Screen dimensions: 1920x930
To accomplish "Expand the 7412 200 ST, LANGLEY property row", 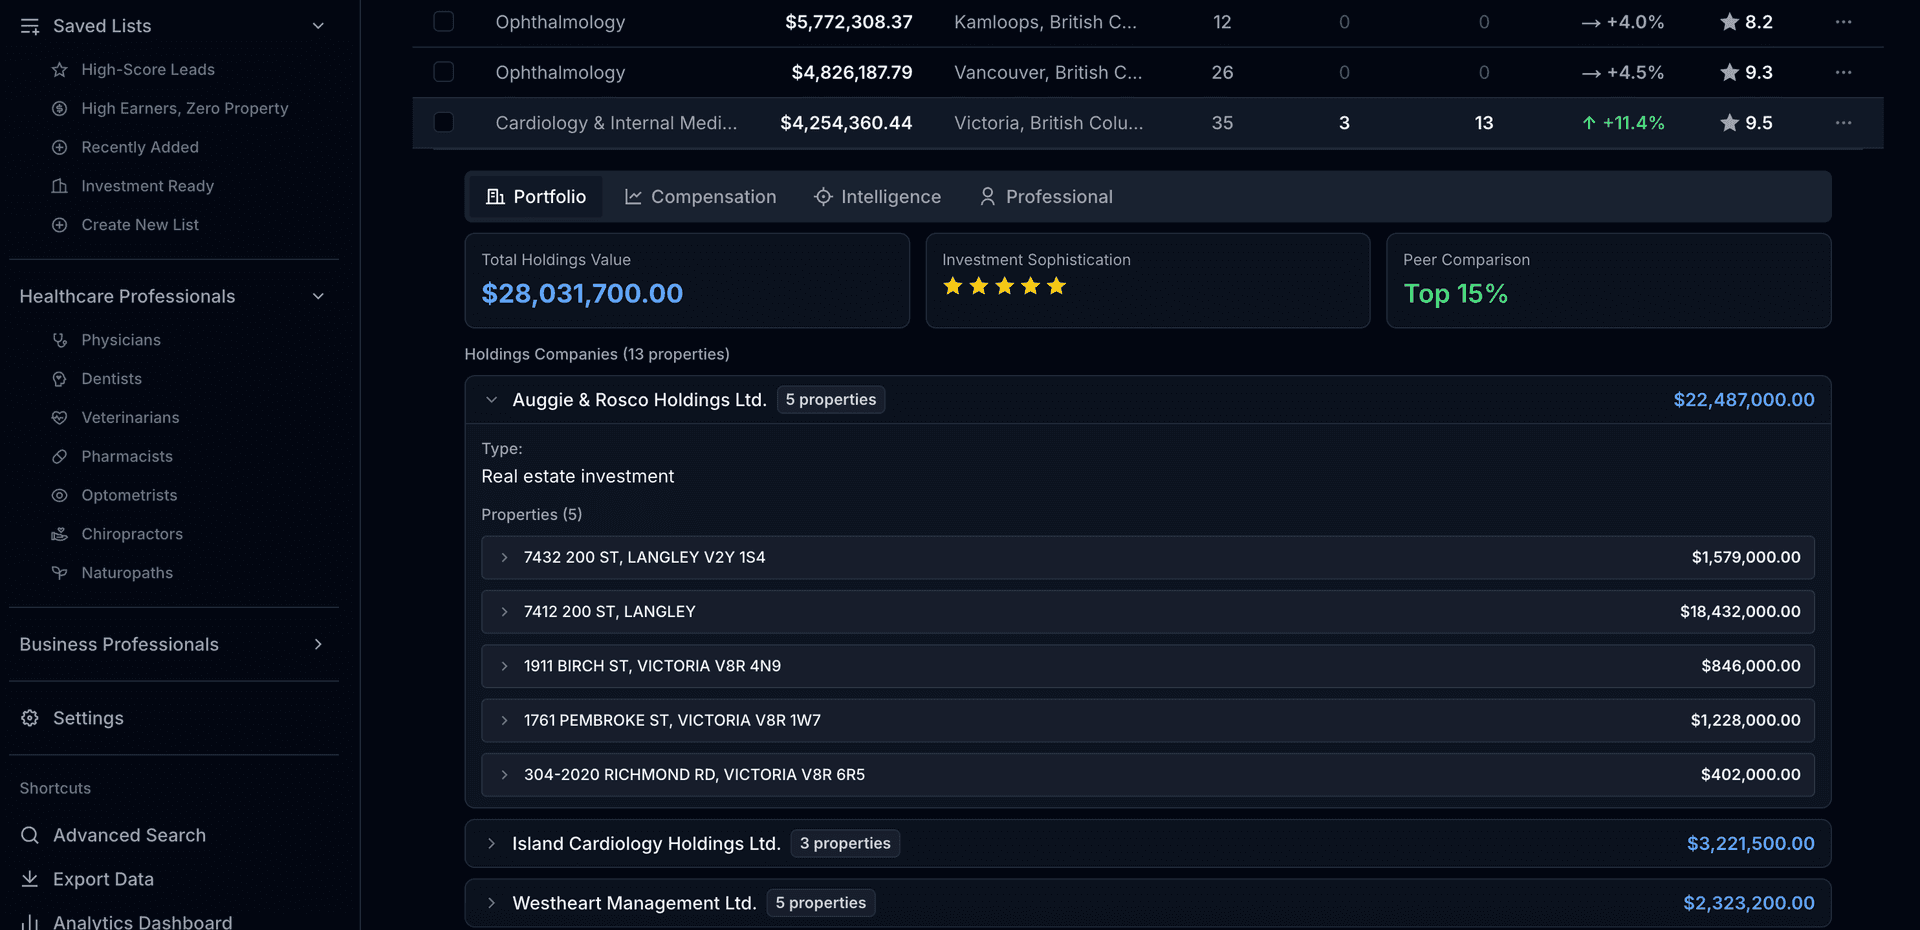I will [504, 612].
